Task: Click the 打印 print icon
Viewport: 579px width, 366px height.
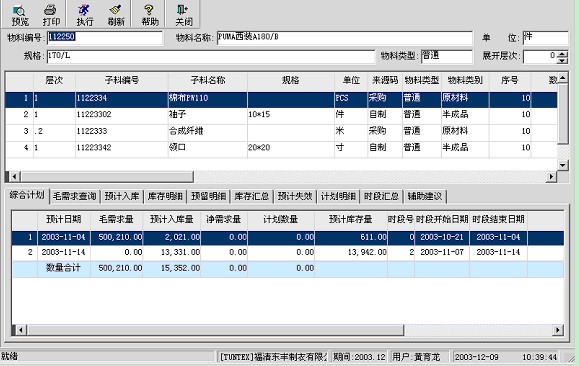Action: 51,15
